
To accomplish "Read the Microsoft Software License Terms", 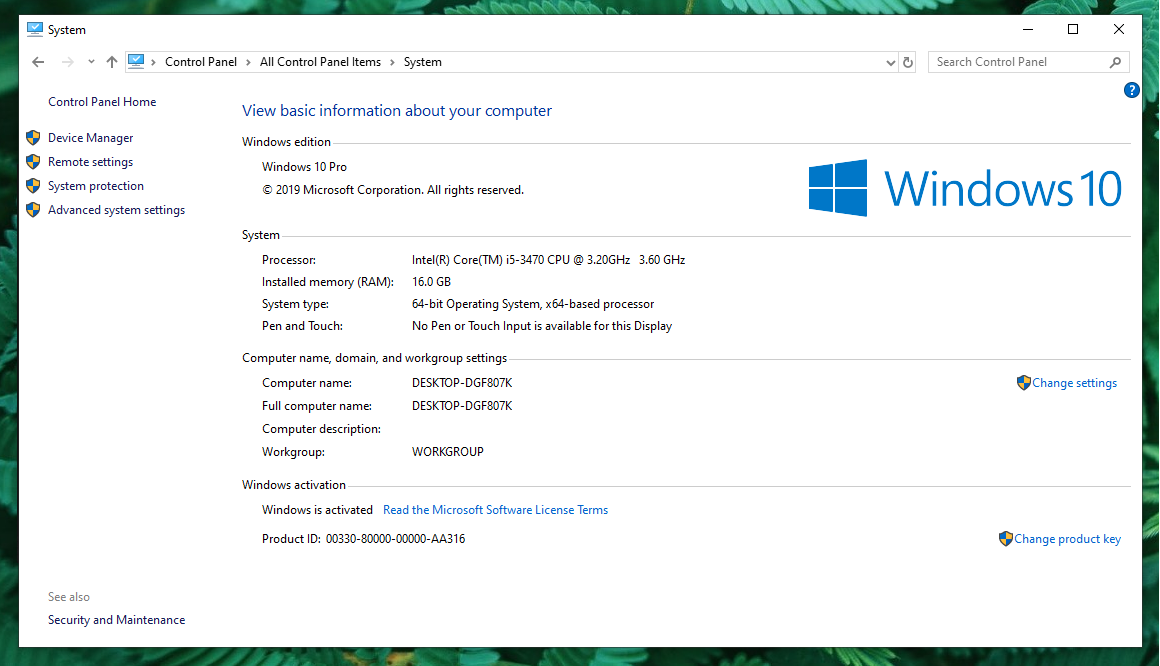I will [495, 510].
